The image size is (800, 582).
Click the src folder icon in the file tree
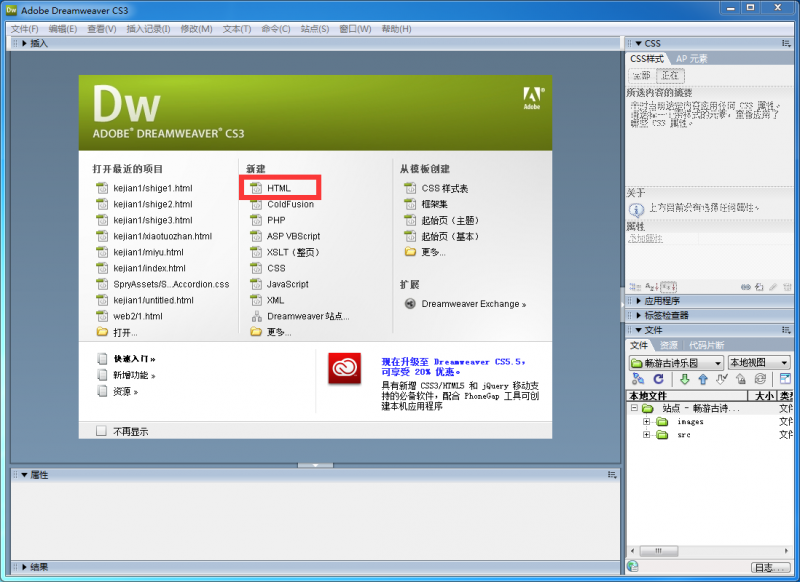(x=662, y=435)
